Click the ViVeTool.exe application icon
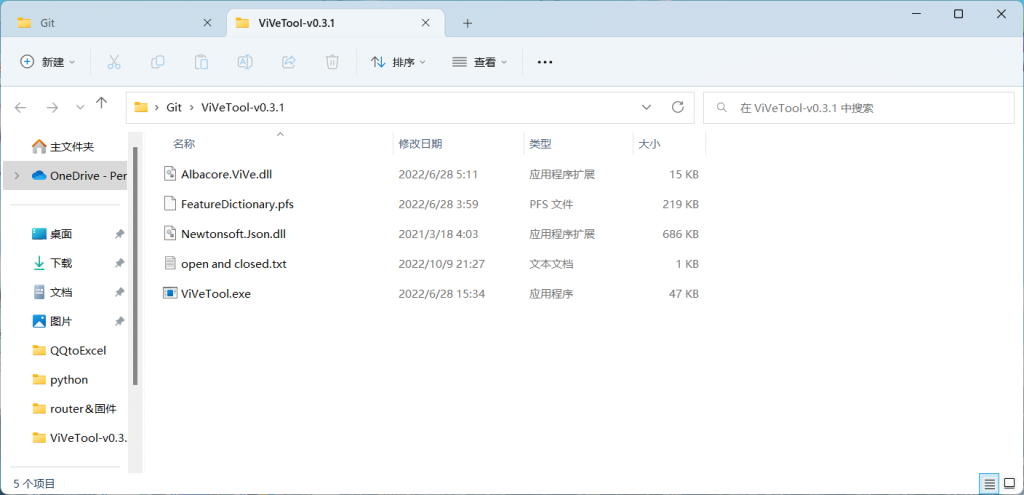The image size is (1024, 495). (x=170, y=293)
